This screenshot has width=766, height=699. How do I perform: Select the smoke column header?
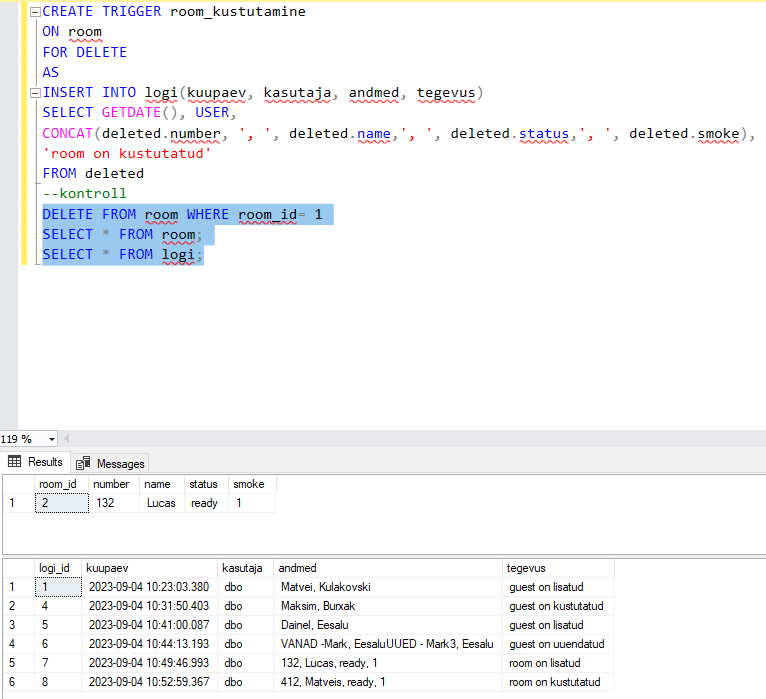[x=252, y=484]
